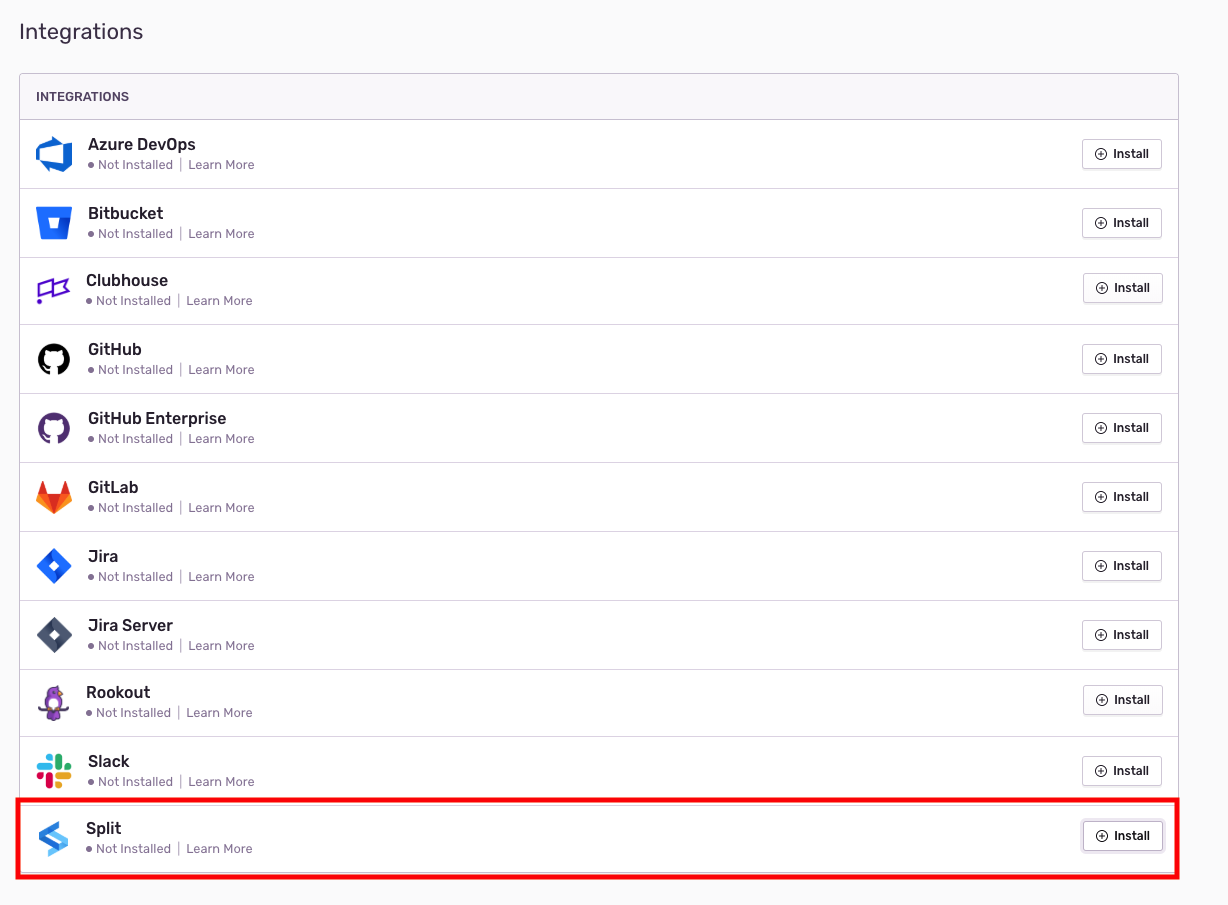Install the Split integration
This screenshot has height=905, width=1228.
pyautogui.click(x=1122, y=836)
